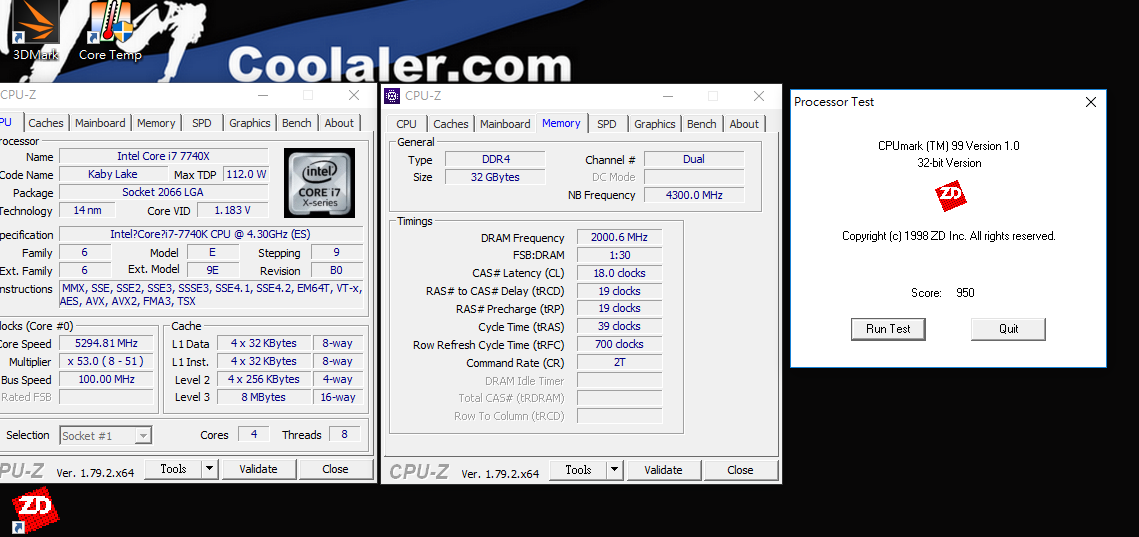Click the Score 950 text in Processor Test
This screenshot has height=537, width=1139.
(x=943, y=293)
